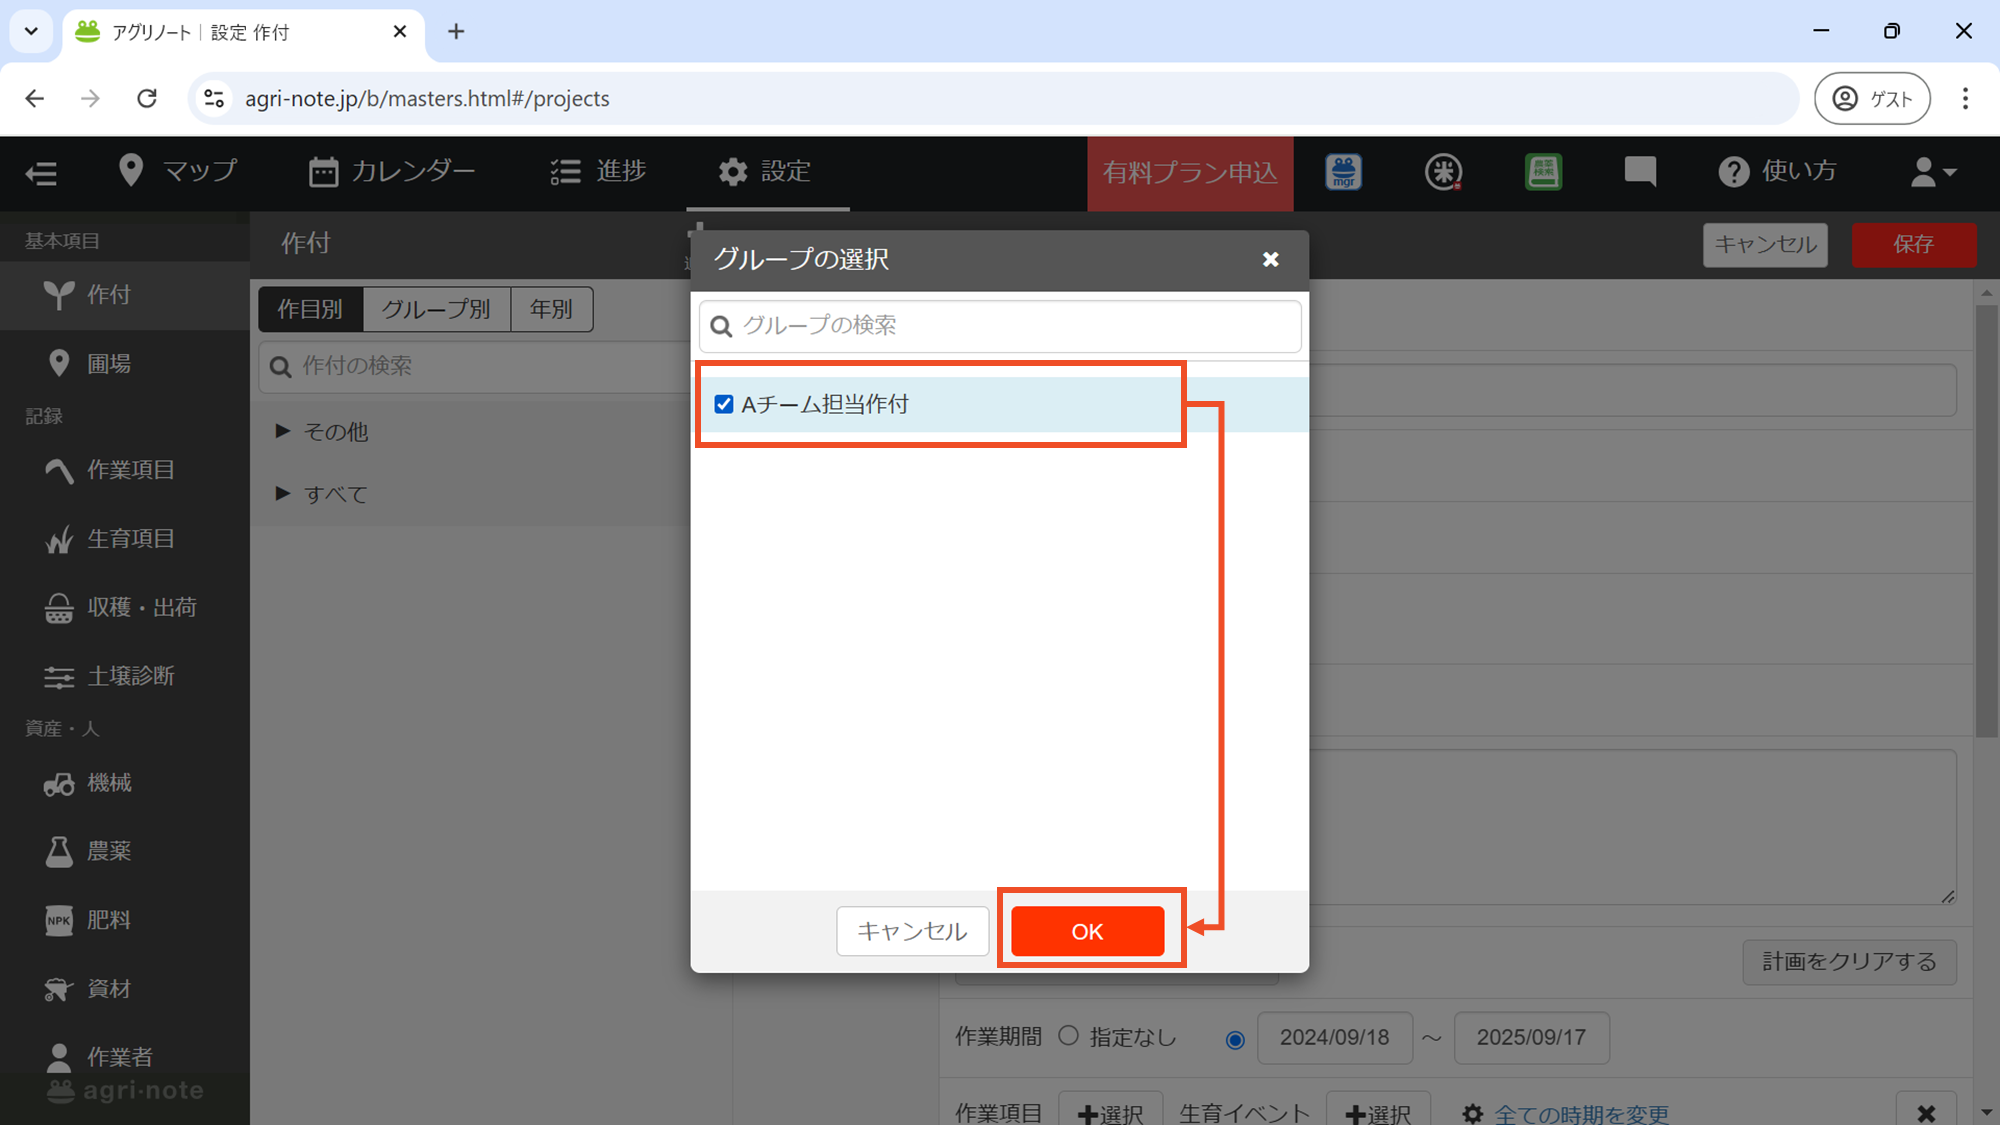Uncheck the Aチーム担当作付 checkbox
Viewport: 2000px width, 1125px height.
(724, 404)
